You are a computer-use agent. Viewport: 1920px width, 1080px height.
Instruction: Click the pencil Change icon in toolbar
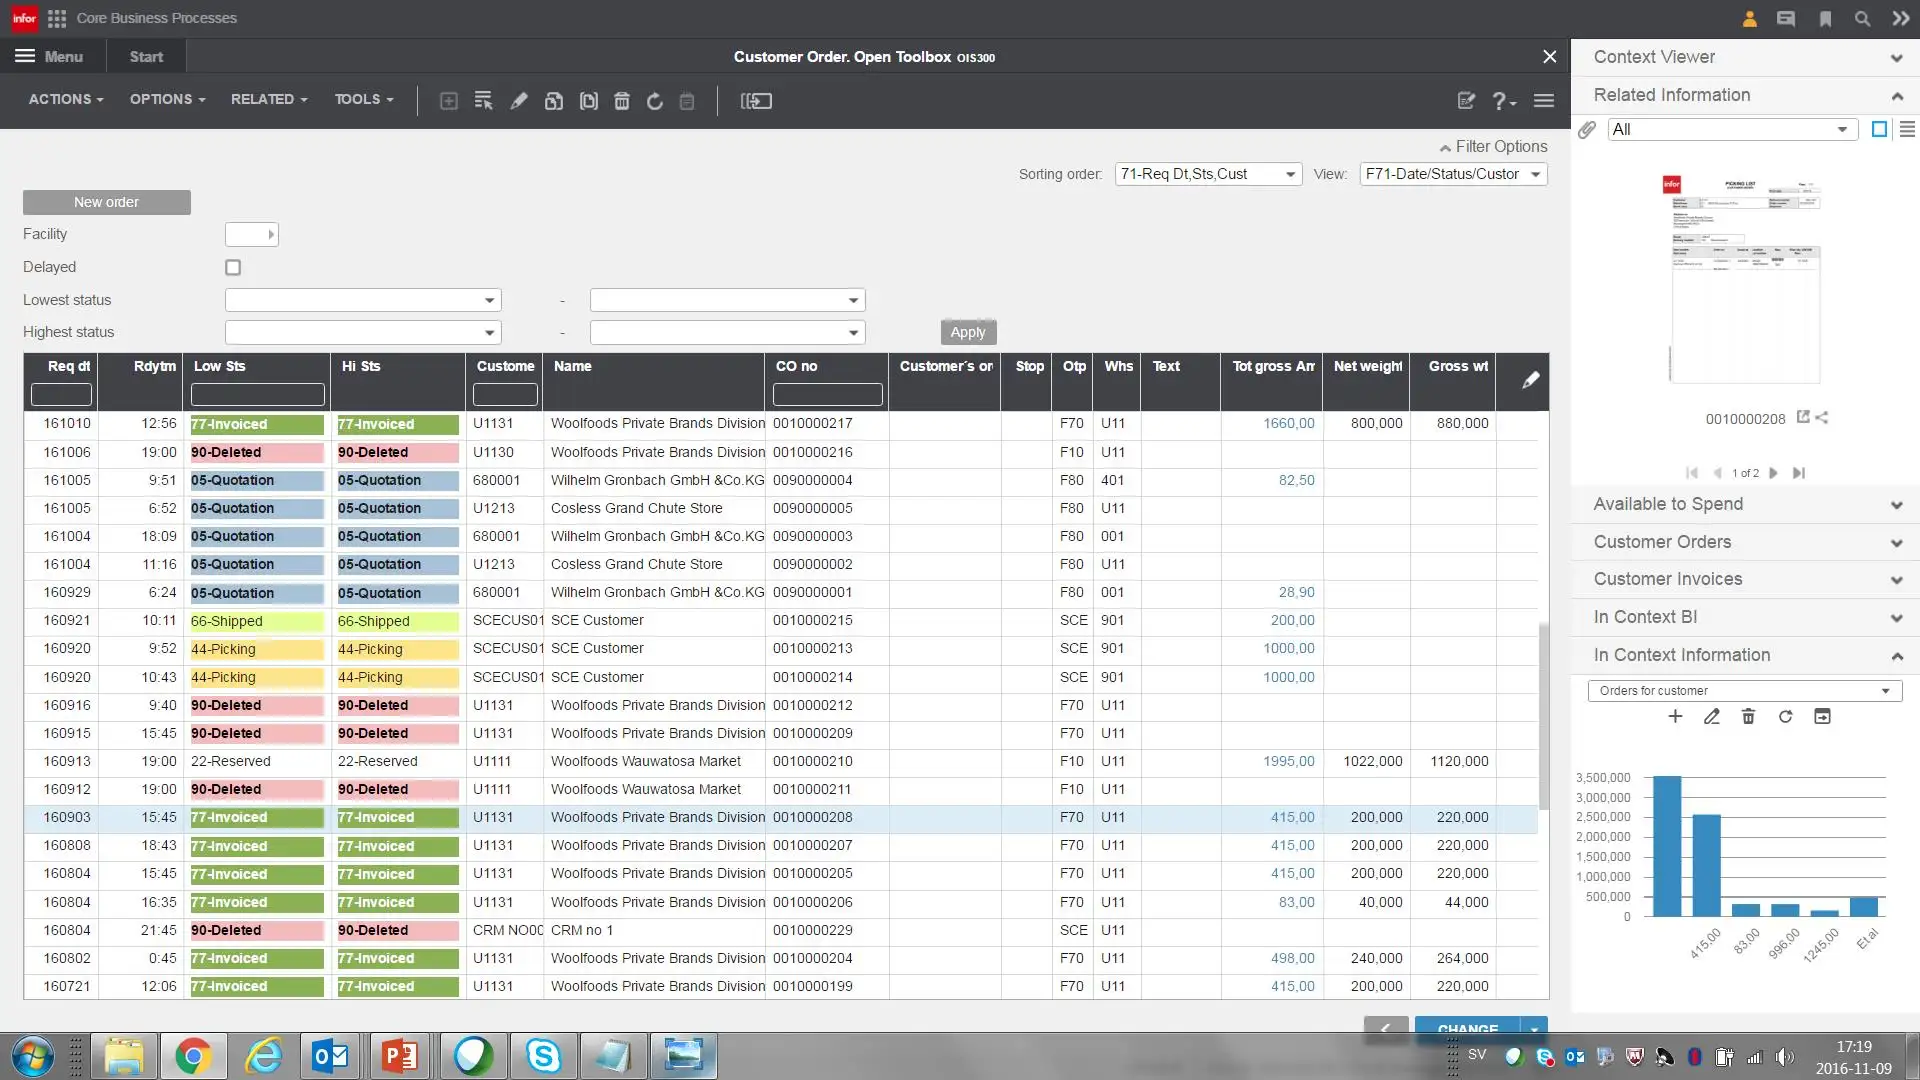click(519, 101)
